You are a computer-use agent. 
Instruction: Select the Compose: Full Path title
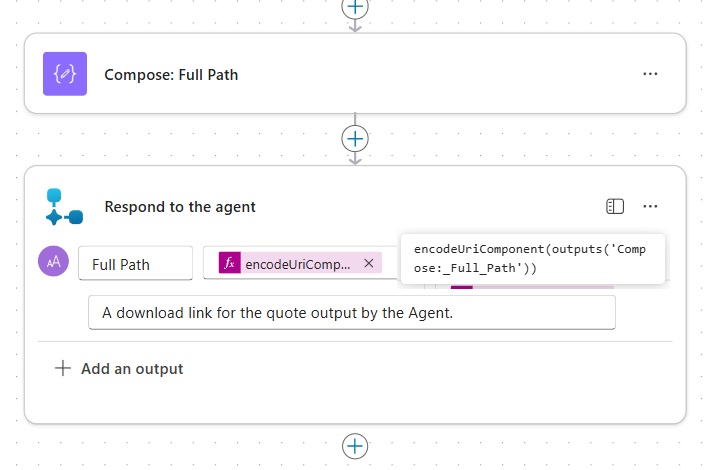[x=171, y=74]
